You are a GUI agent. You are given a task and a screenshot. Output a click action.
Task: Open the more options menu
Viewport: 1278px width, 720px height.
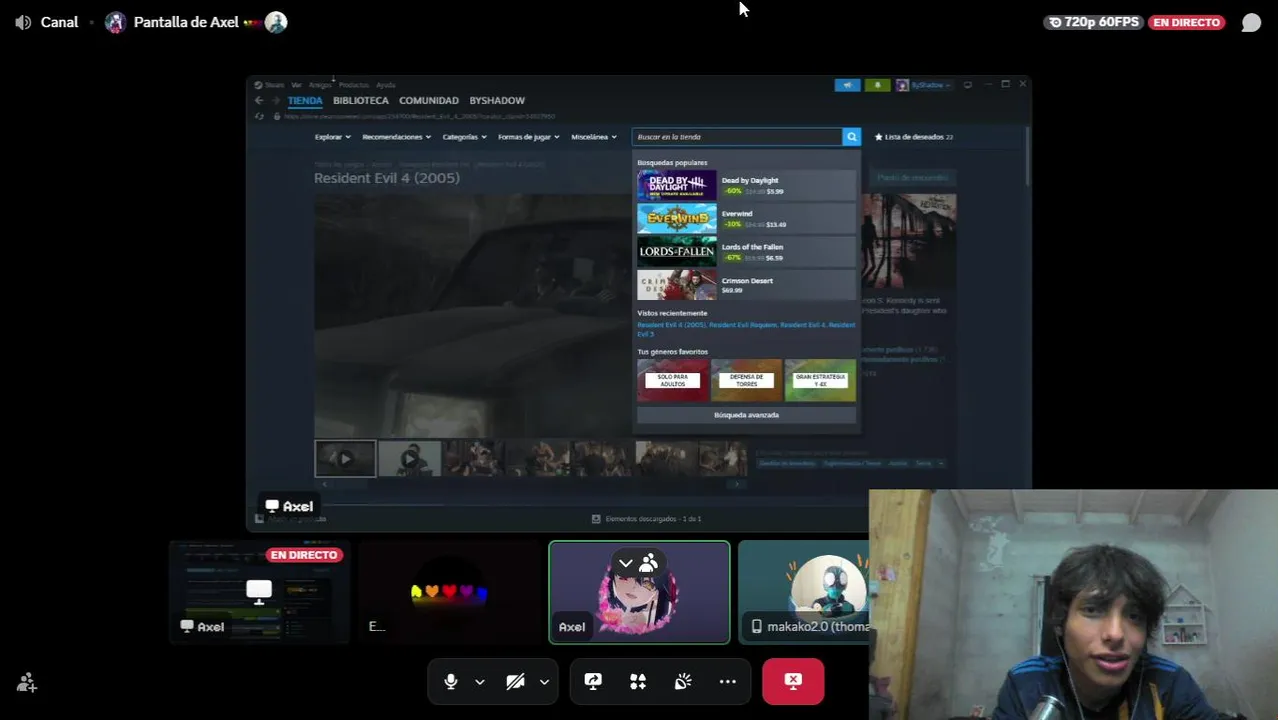728,681
